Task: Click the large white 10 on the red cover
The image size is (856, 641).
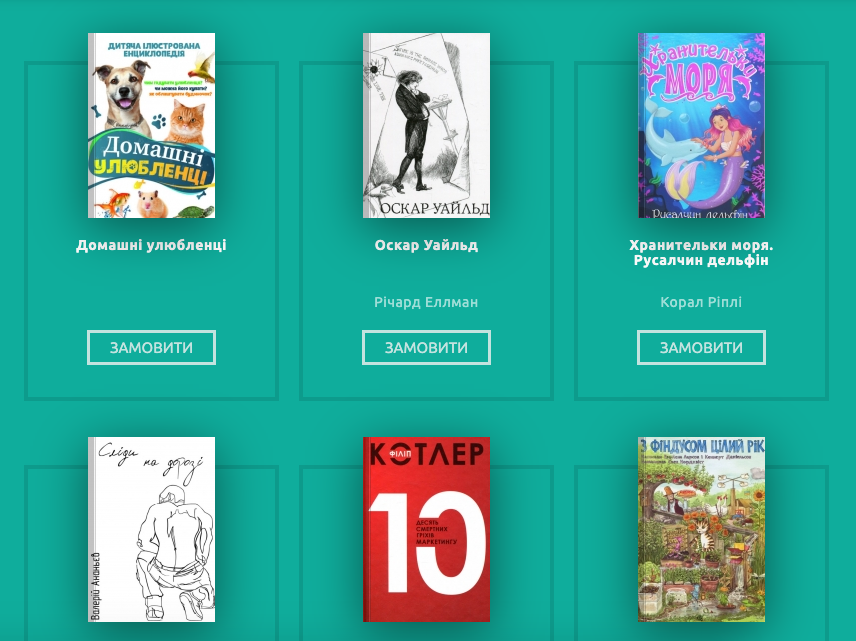Action: (x=426, y=542)
